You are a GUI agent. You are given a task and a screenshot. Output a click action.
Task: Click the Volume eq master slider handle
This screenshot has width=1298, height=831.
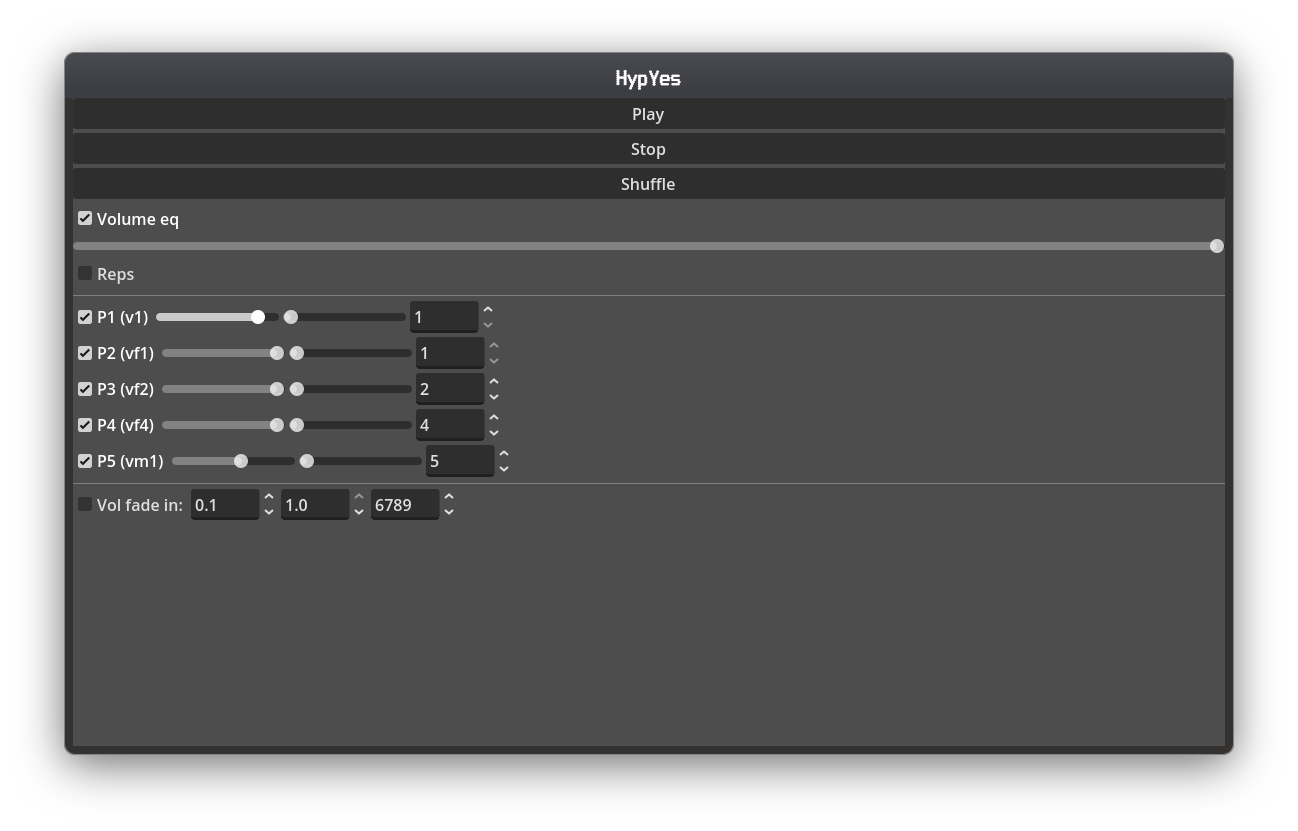click(x=1217, y=246)
